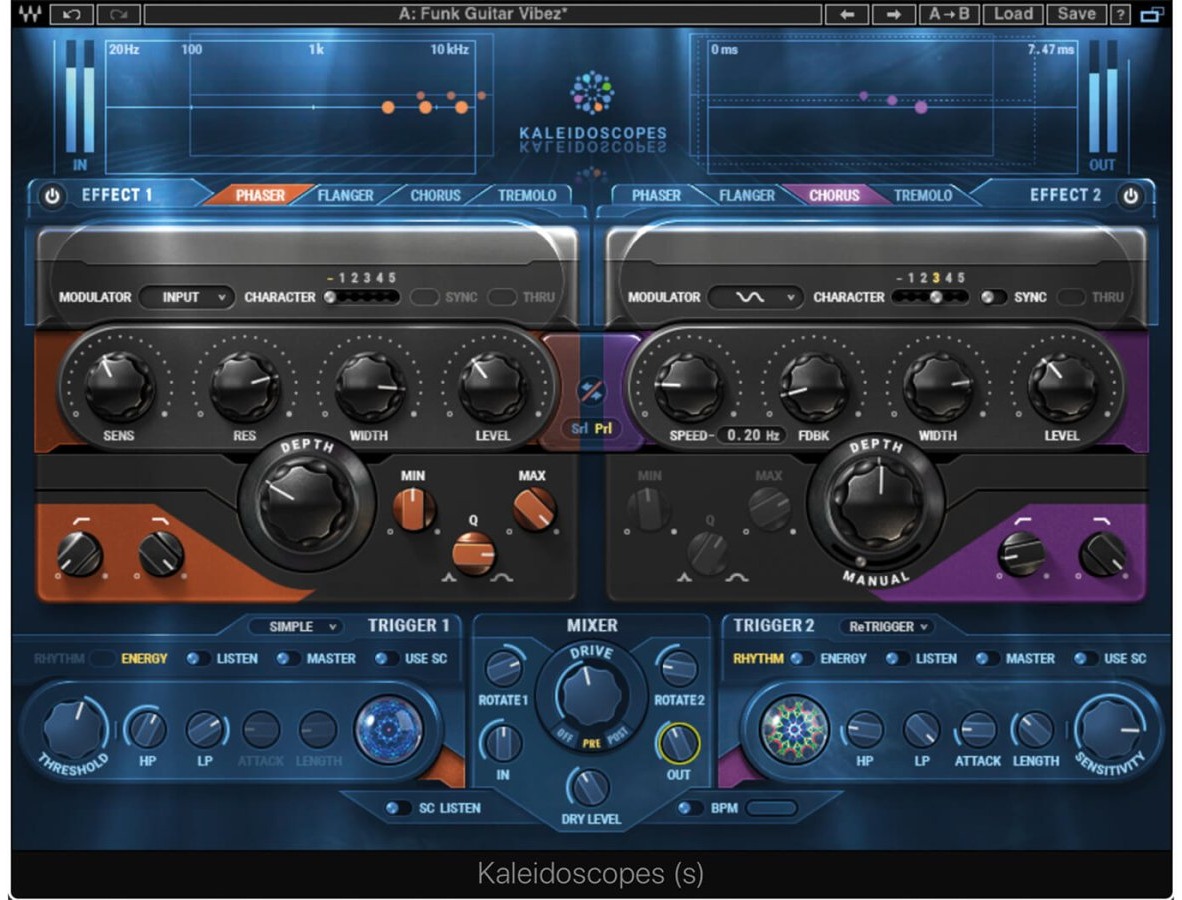Click Effect 1 RES knob
The image size is (1182, 900).
tap(243, 386)
